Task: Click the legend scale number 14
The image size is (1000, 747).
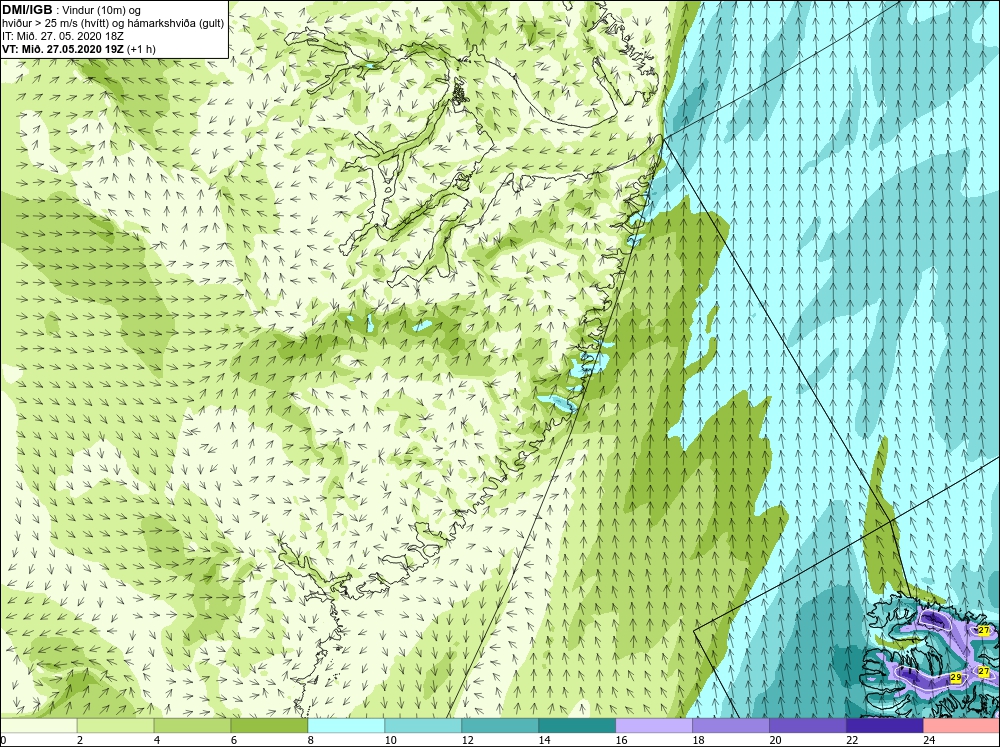Action: point(544,740)
